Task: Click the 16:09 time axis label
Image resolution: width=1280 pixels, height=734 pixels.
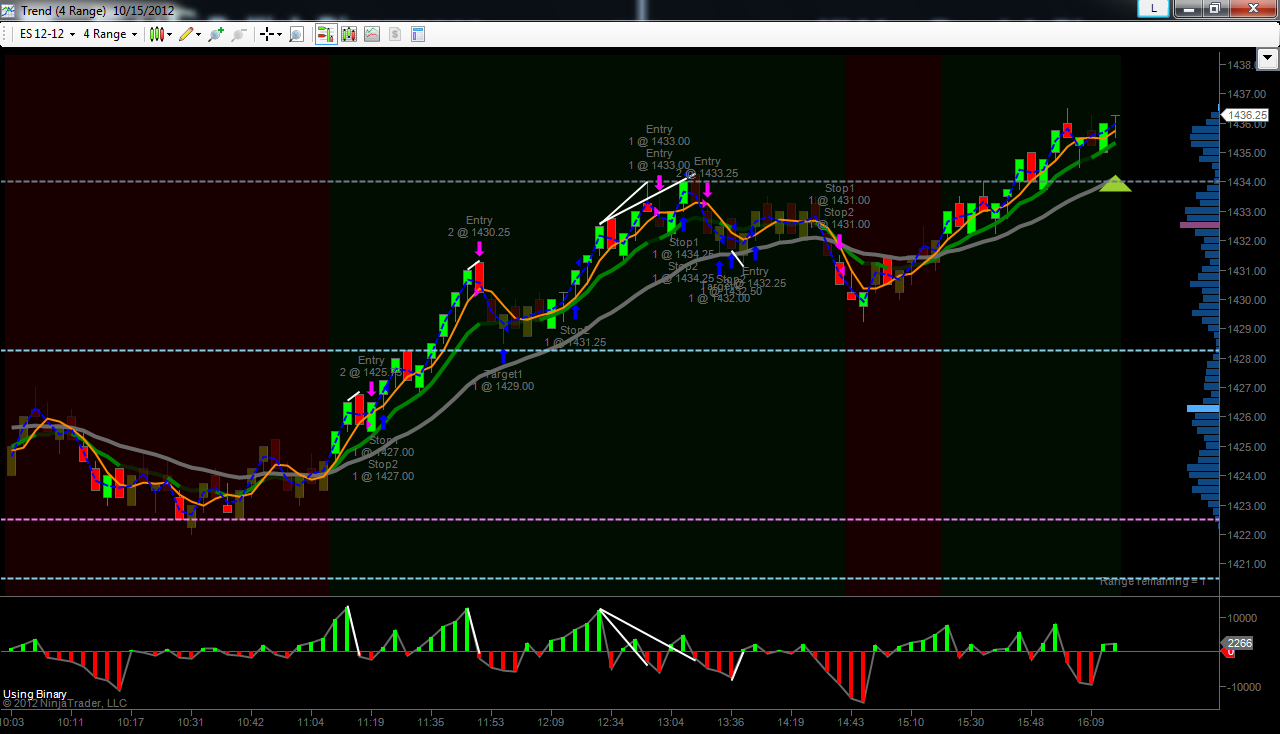Action: tap(1091, 722)
